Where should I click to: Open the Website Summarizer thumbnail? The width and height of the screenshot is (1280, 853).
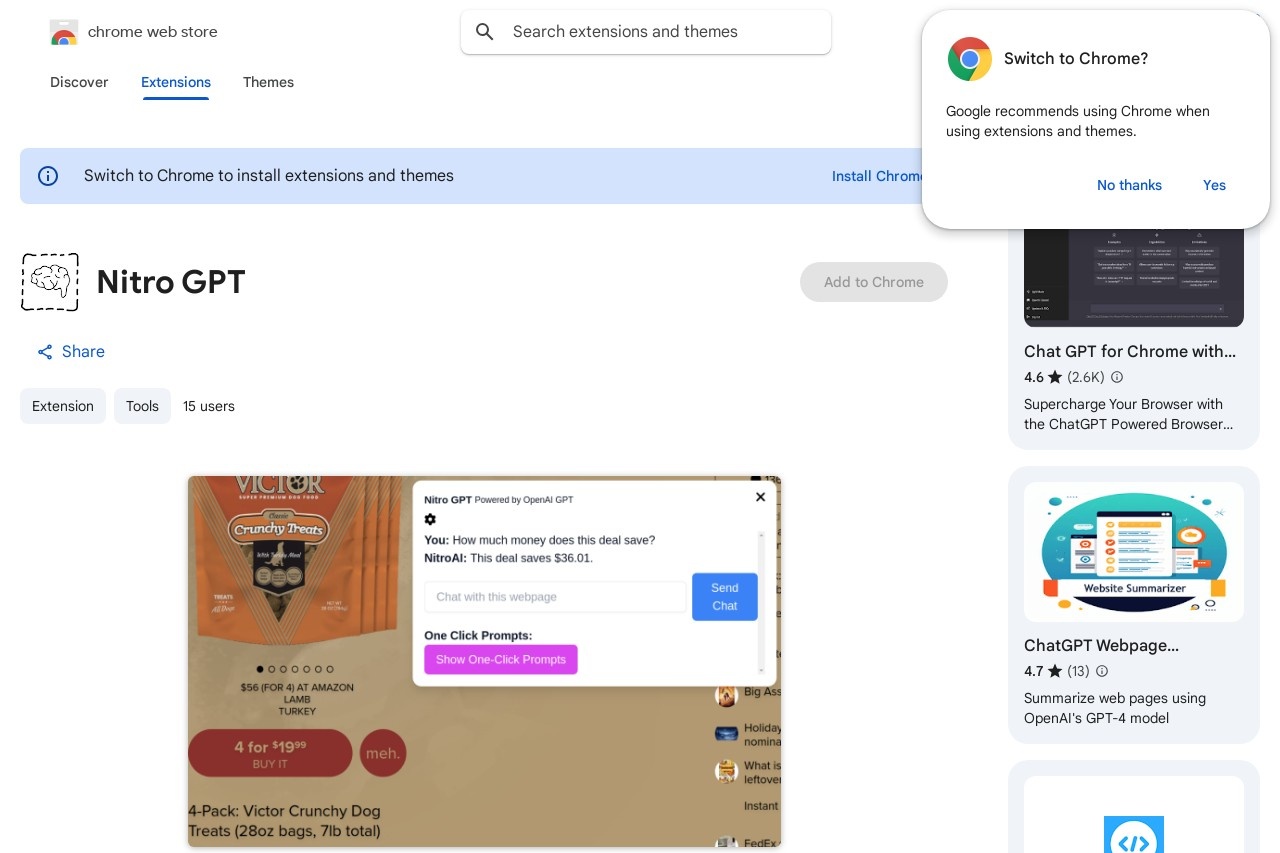(1134, 552)
